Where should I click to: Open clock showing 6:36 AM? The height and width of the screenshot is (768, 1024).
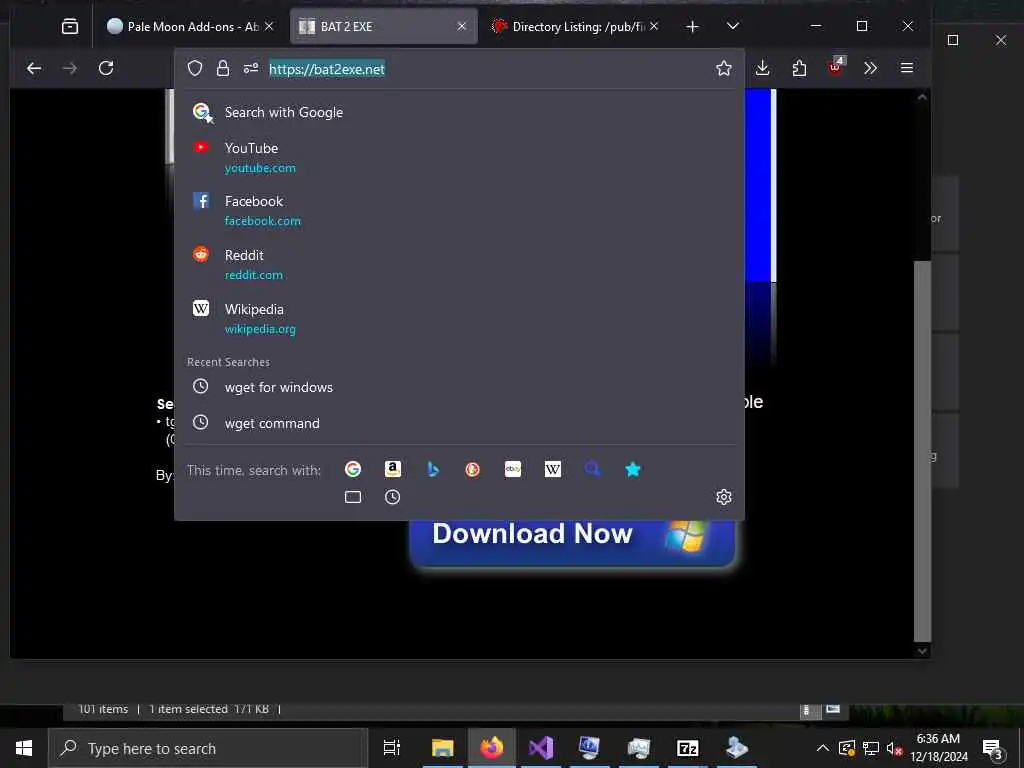[x=938, y=748]
